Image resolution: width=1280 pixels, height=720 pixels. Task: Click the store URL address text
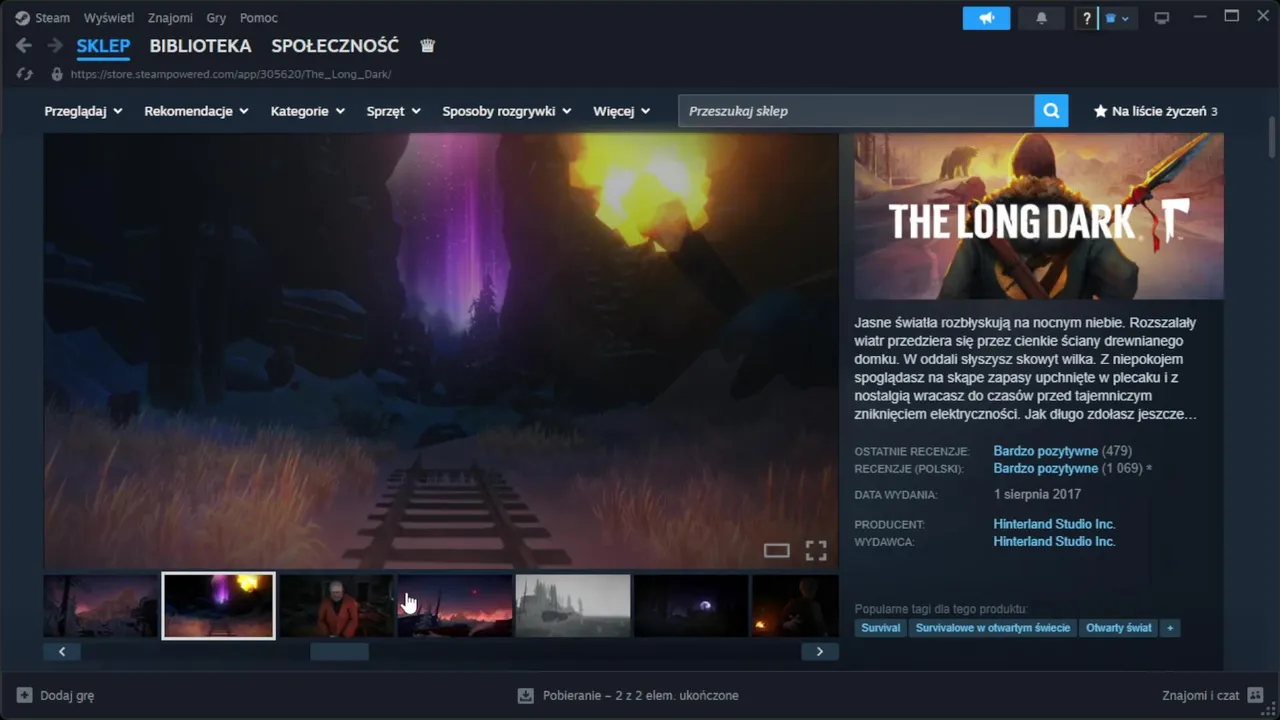click(x=231, y=74)
